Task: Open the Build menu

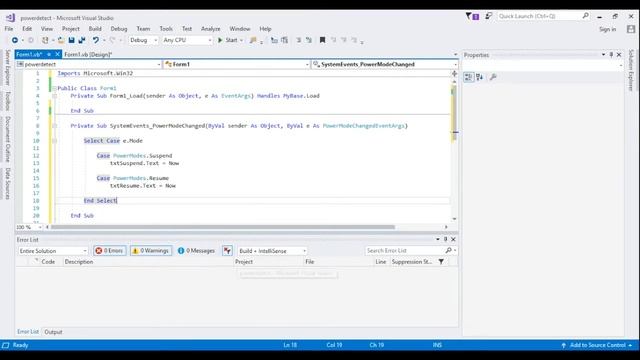Action: tap(95, 29)
